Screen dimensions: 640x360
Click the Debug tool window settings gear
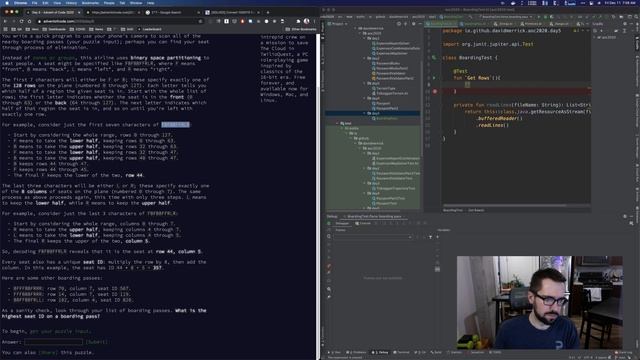625,216
